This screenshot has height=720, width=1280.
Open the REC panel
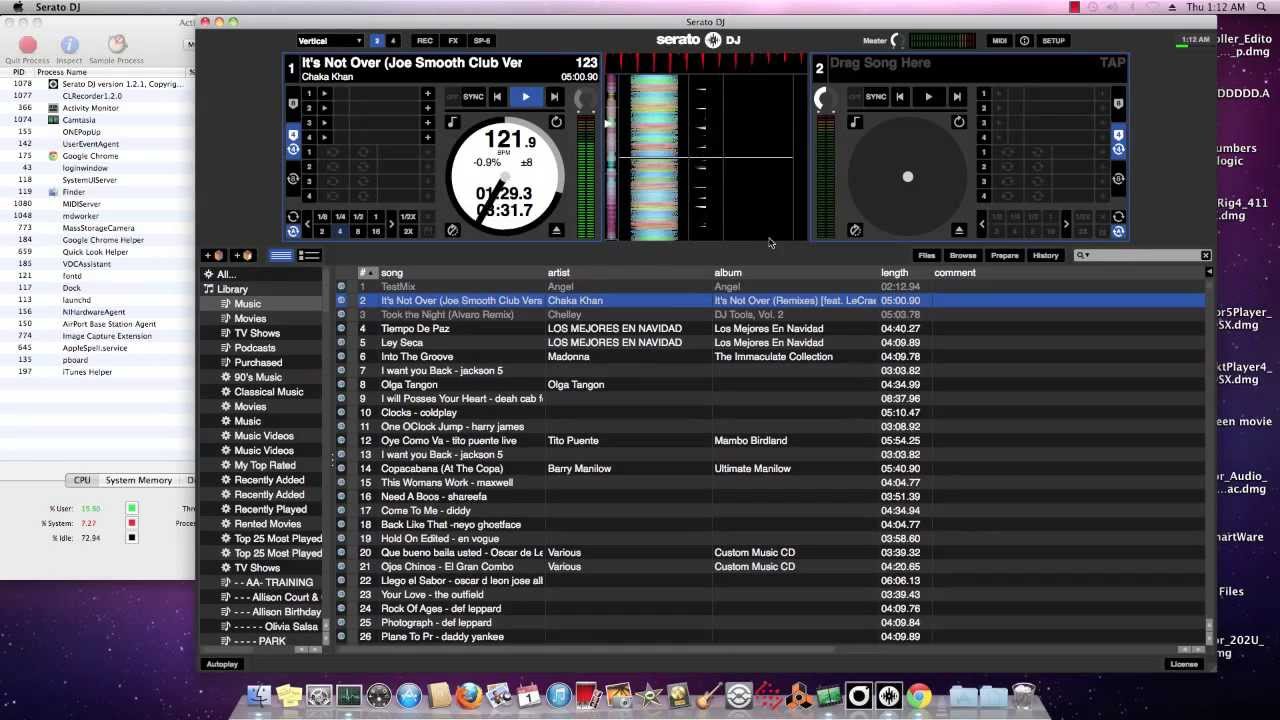[425, 41]
